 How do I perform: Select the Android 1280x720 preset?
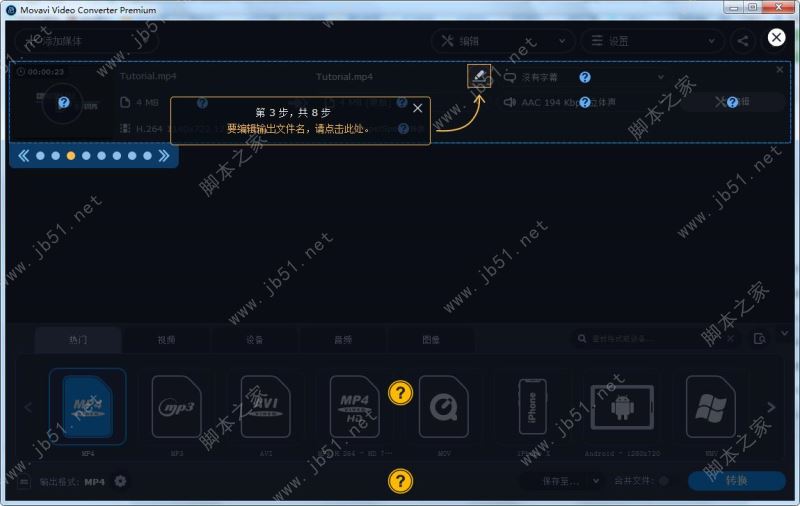622,407
